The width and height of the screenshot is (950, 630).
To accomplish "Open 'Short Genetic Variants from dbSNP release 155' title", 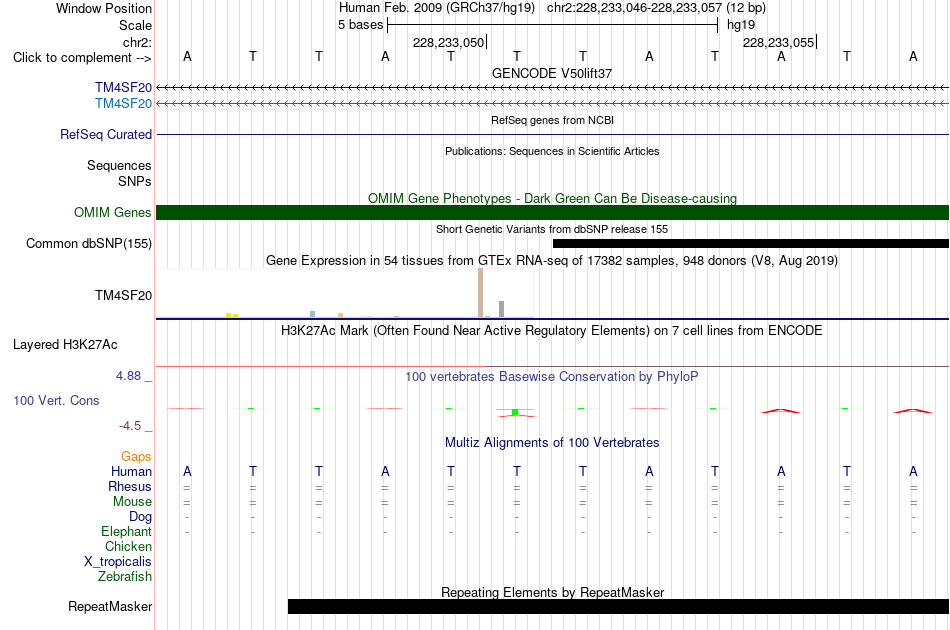I will tap(552, 229).
